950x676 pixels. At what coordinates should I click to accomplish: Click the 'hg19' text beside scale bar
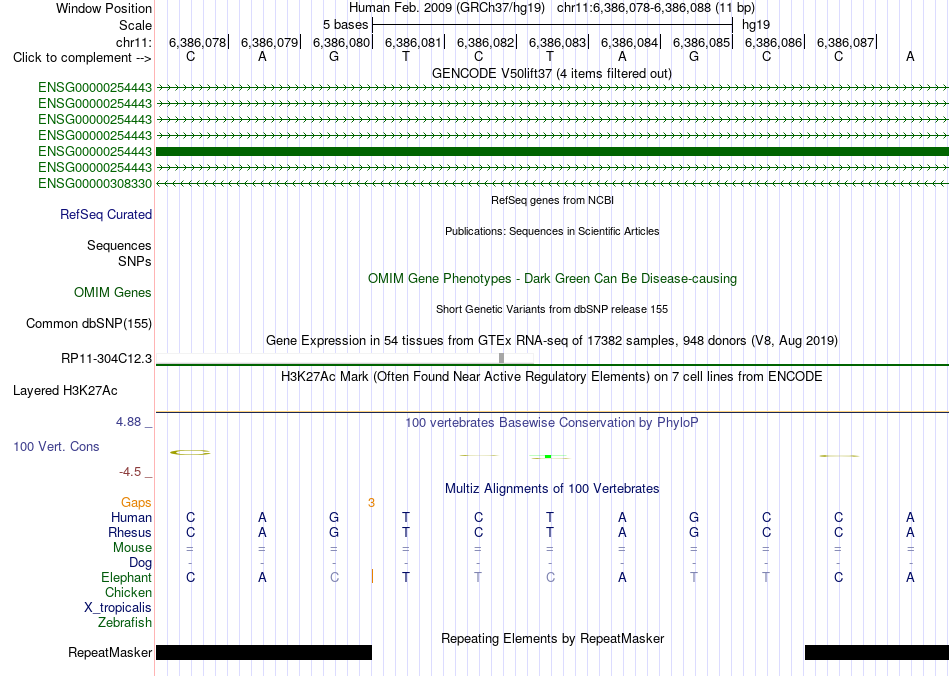[756, 25]
